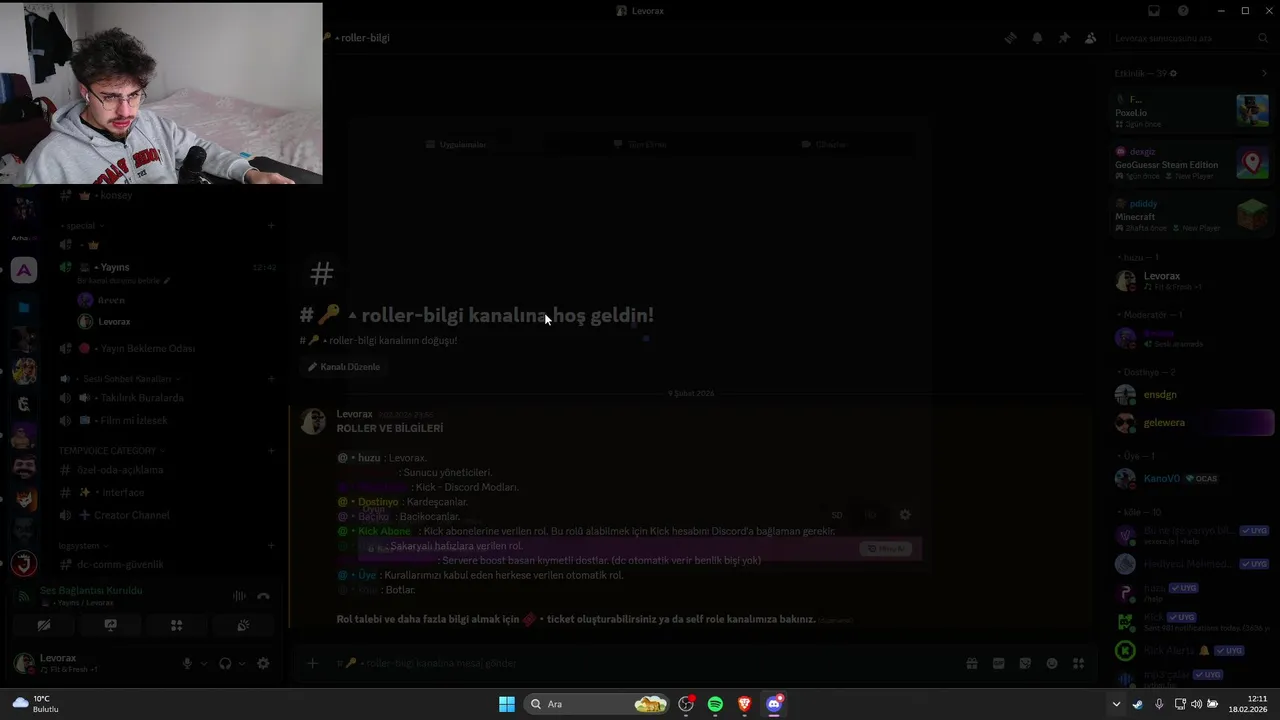Open the Help question mark icon

[1183, 11]
